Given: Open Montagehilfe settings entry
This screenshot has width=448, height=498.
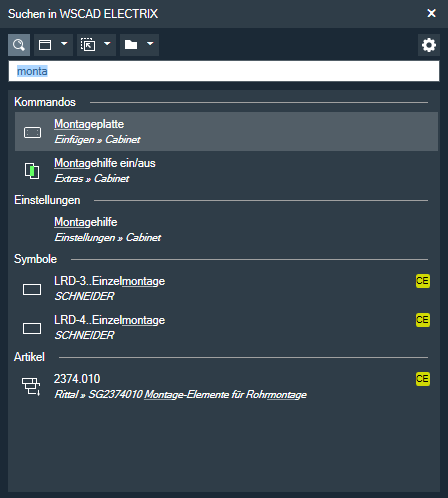Looking at the screenshot, I should coord(226,230).
